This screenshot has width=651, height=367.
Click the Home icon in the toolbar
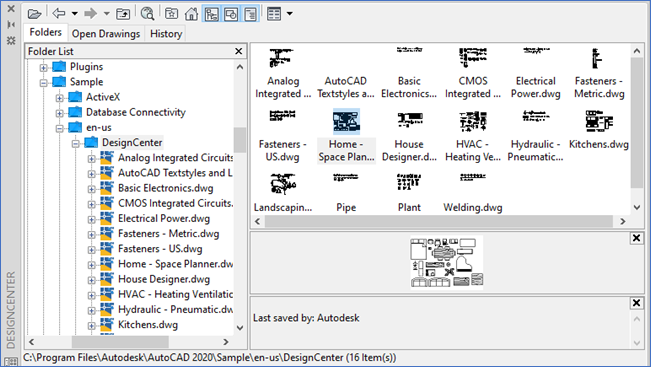click(x=191, y=14)
